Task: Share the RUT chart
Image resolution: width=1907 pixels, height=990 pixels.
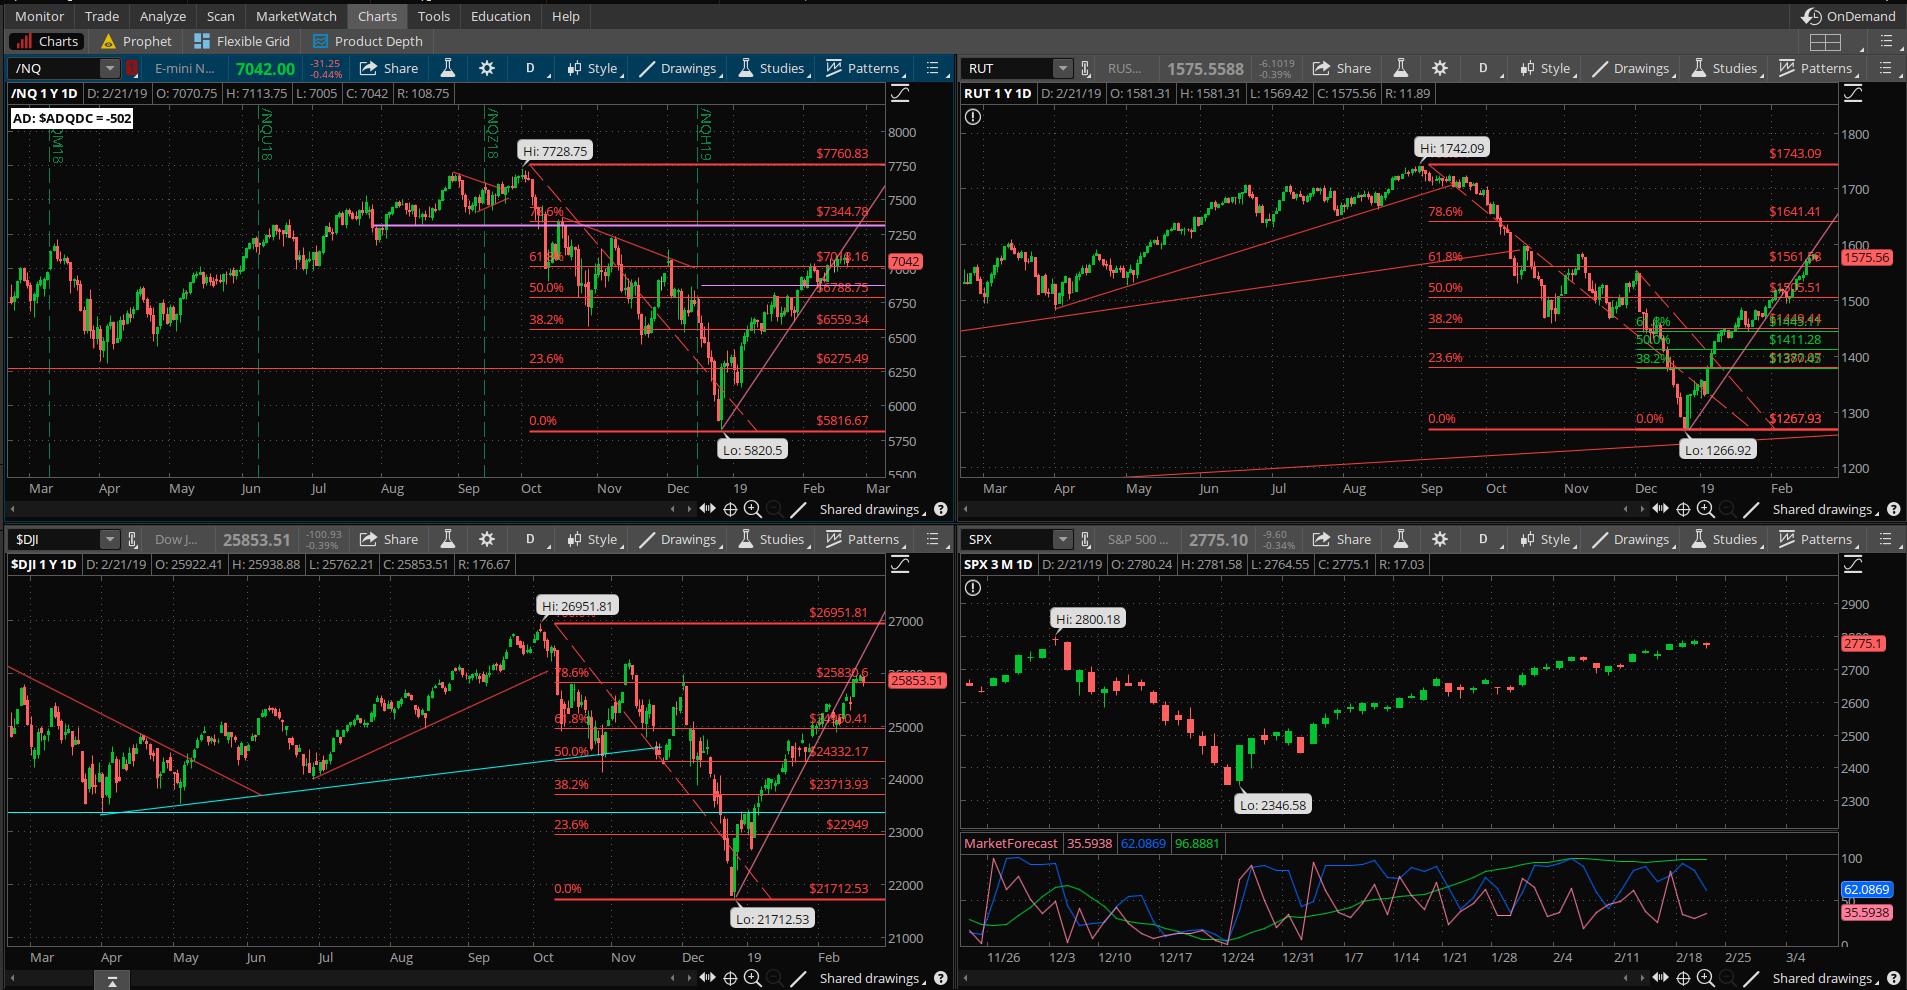Action: click(1342, 68)
